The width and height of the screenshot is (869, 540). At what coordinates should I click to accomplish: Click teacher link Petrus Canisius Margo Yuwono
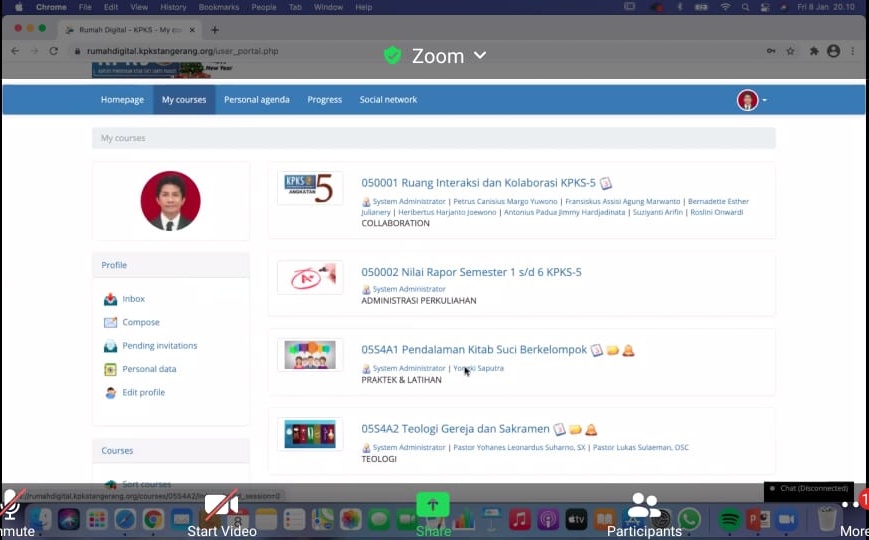505,202
